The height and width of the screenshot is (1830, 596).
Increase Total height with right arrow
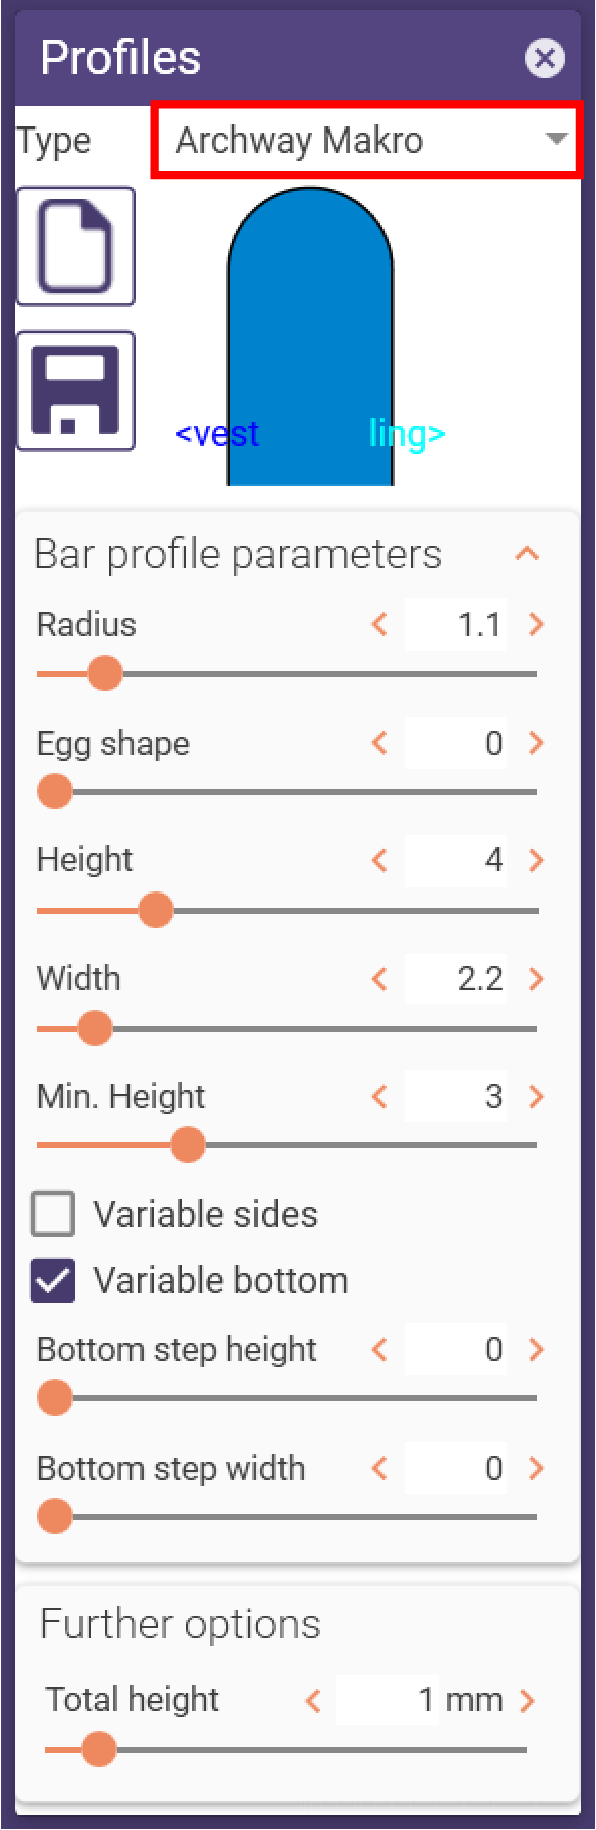click(527, 1700)
